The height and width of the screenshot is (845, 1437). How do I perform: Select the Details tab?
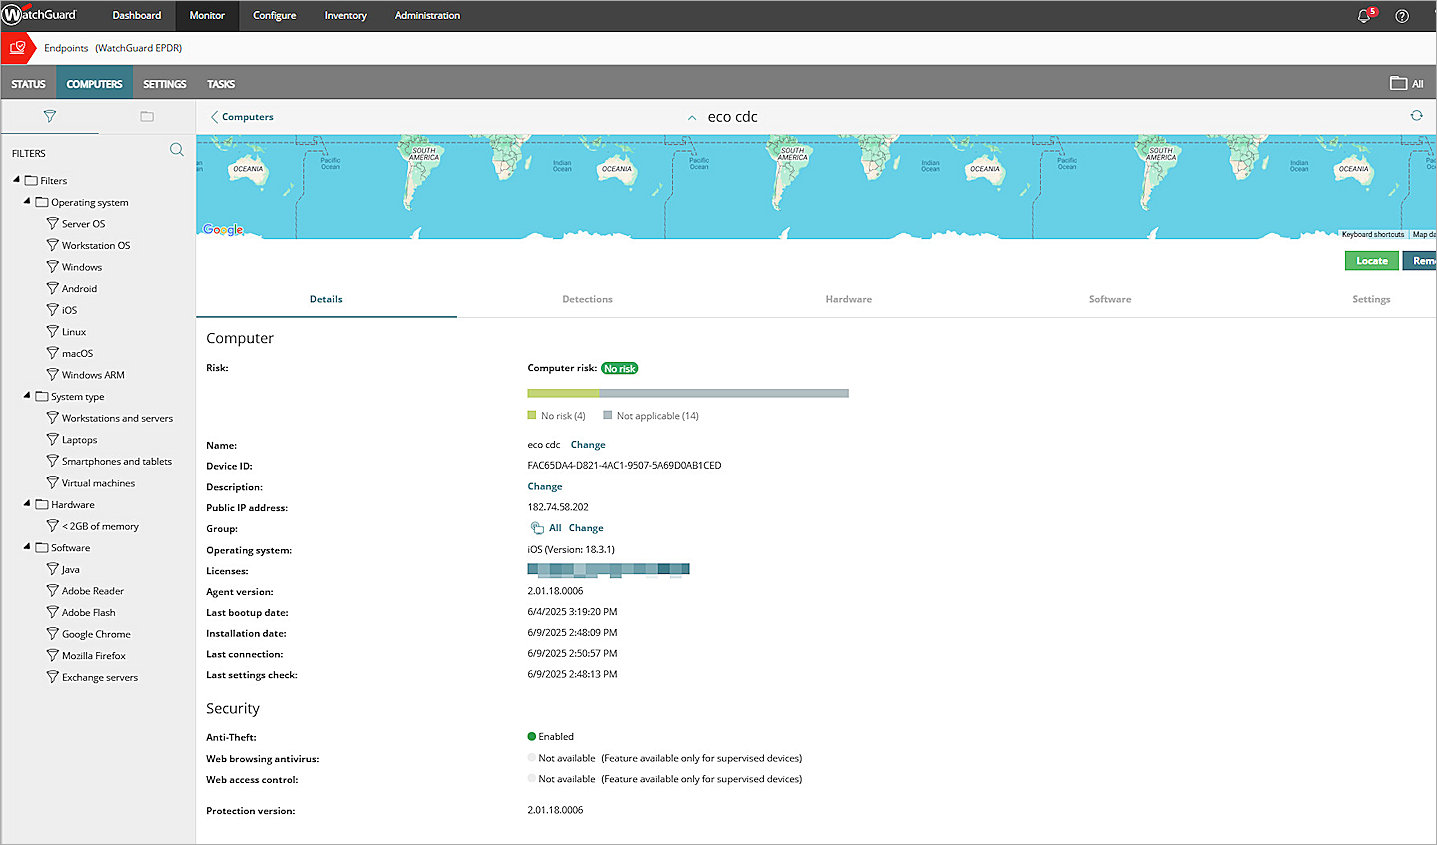click(x=326, y=299)
